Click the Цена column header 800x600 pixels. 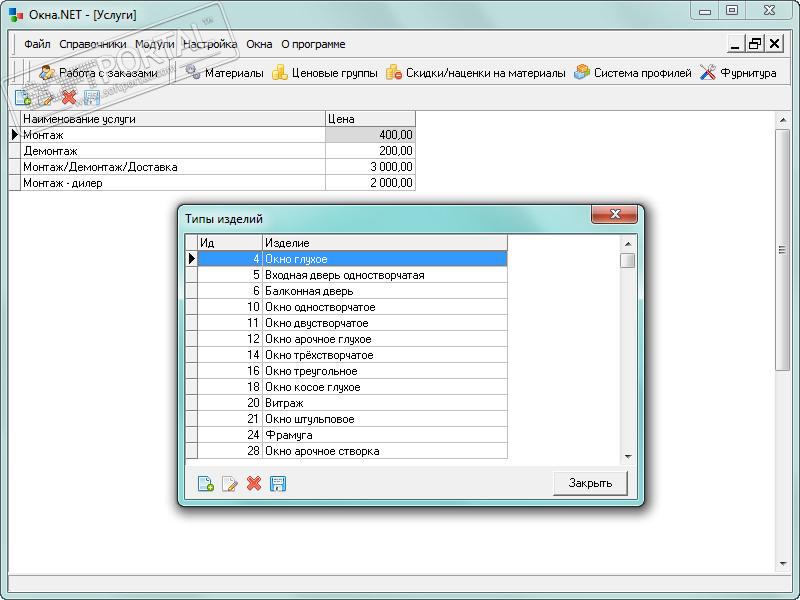pyautogui.click(x=370, y=119)
